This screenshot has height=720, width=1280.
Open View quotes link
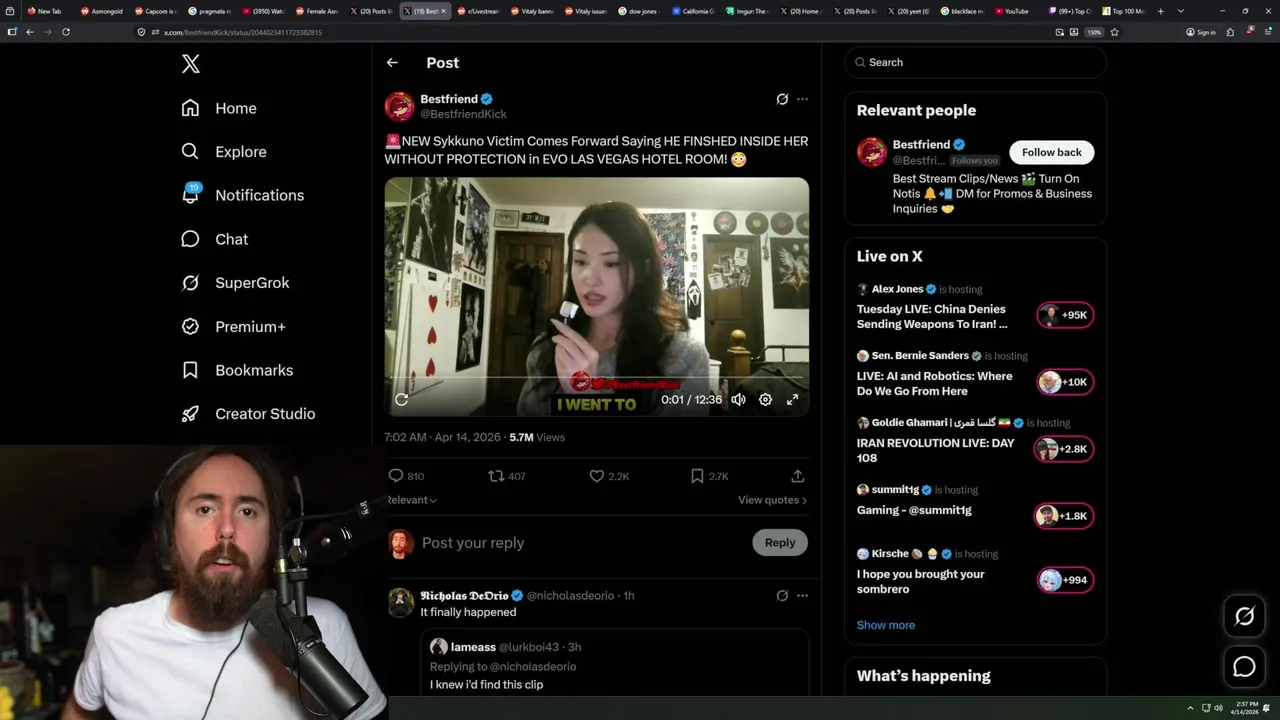(772, 500)
